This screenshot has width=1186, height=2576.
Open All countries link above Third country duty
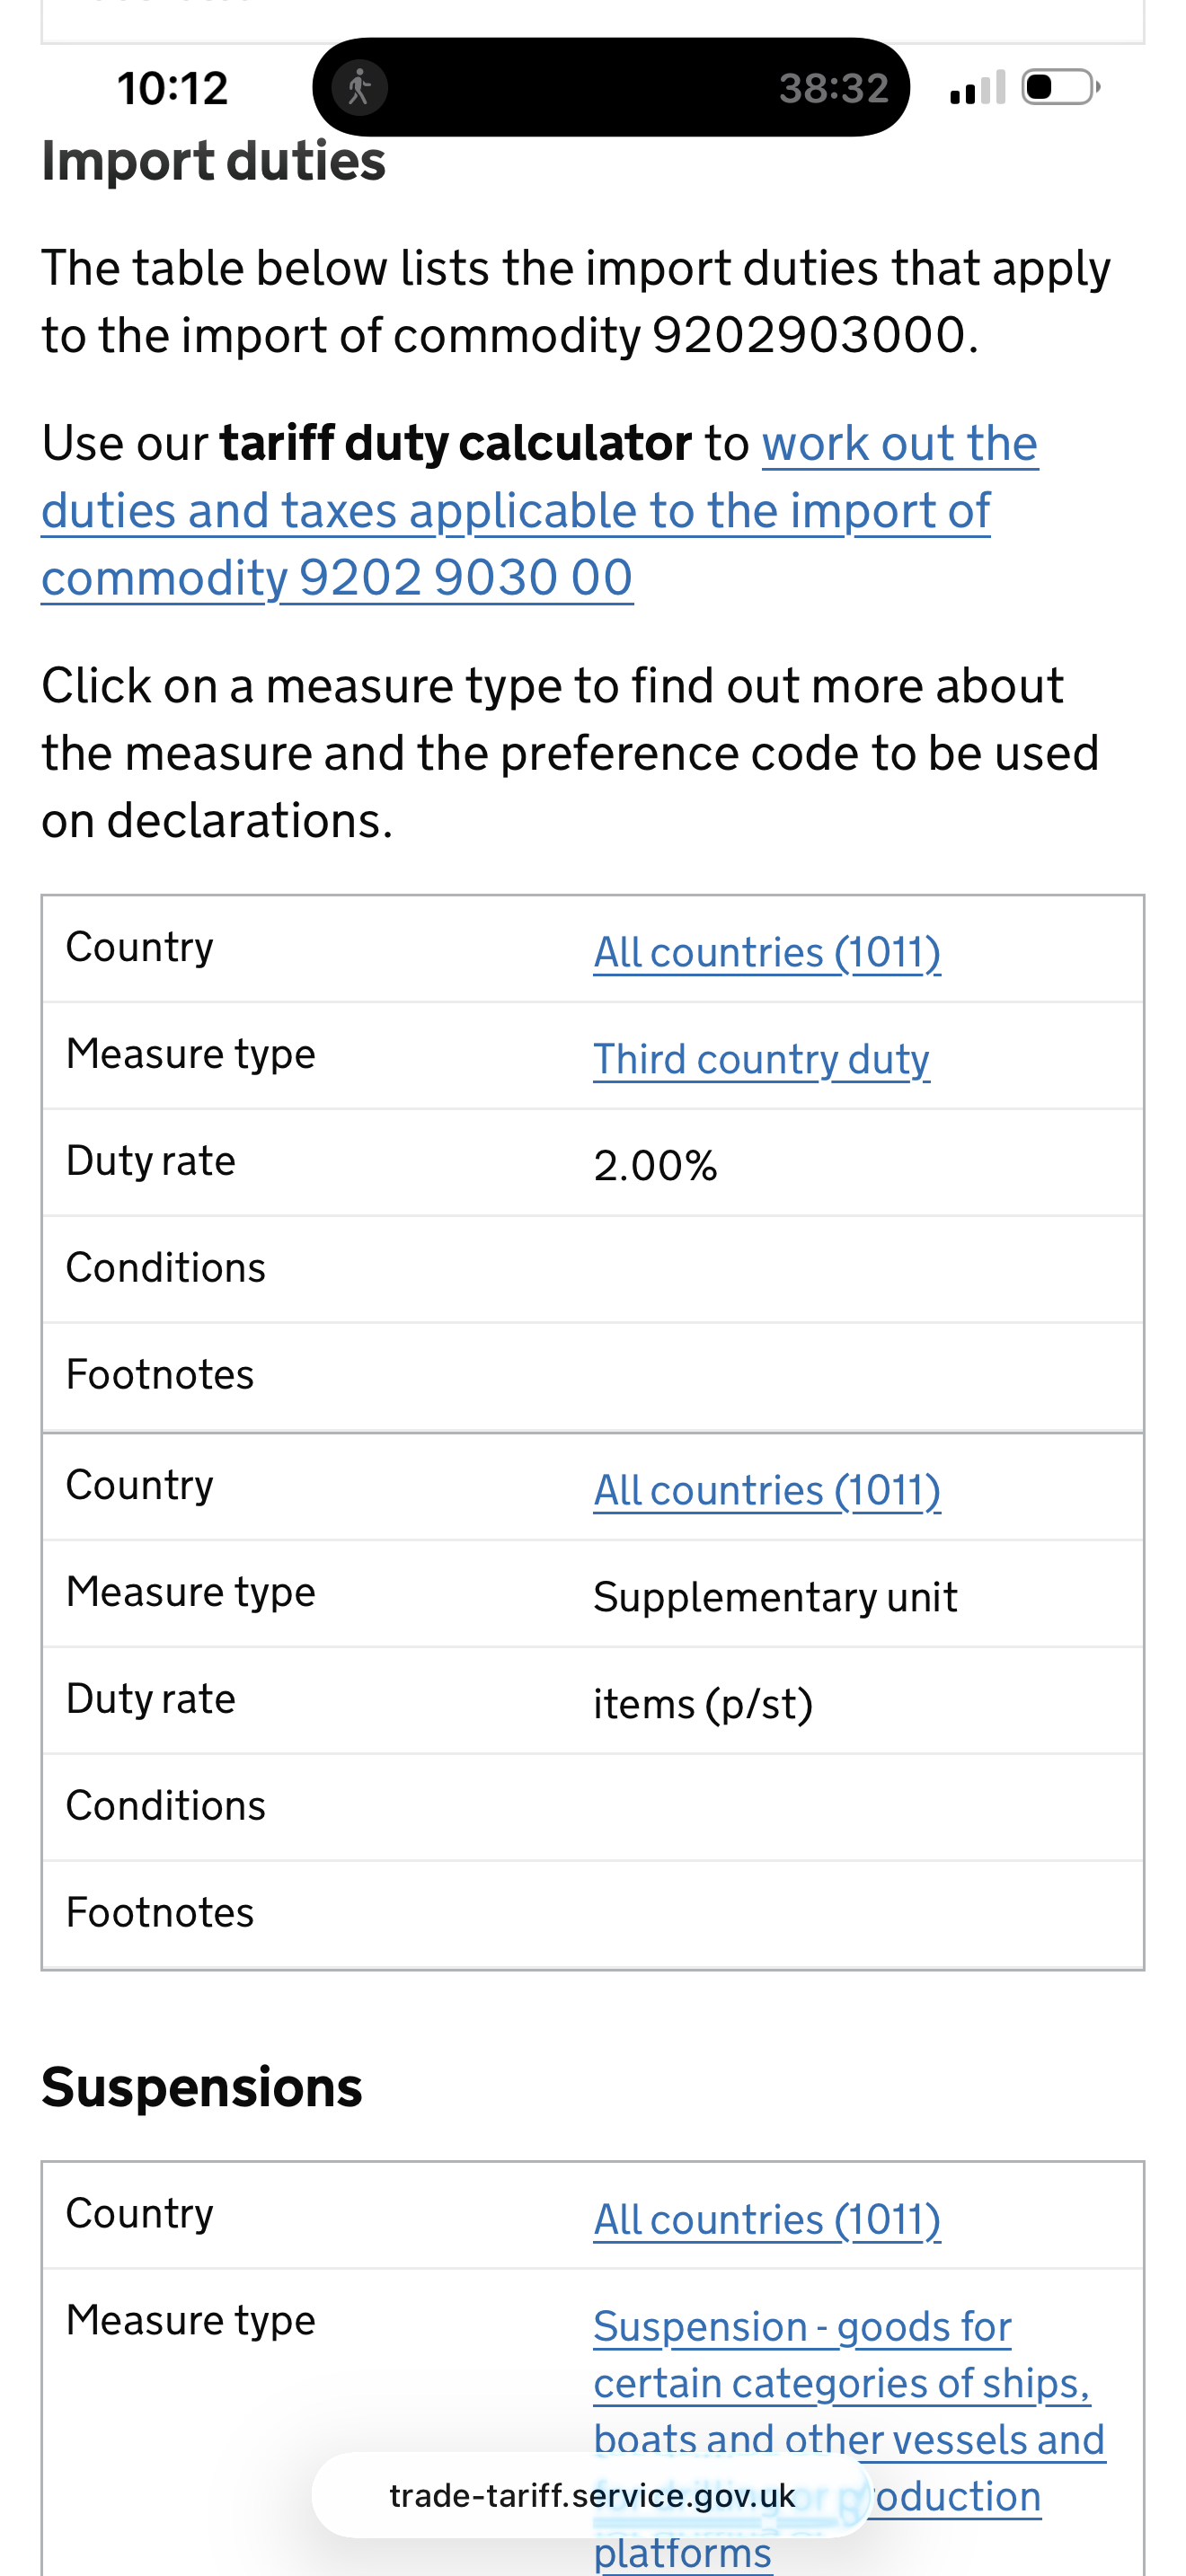(766, 952)
